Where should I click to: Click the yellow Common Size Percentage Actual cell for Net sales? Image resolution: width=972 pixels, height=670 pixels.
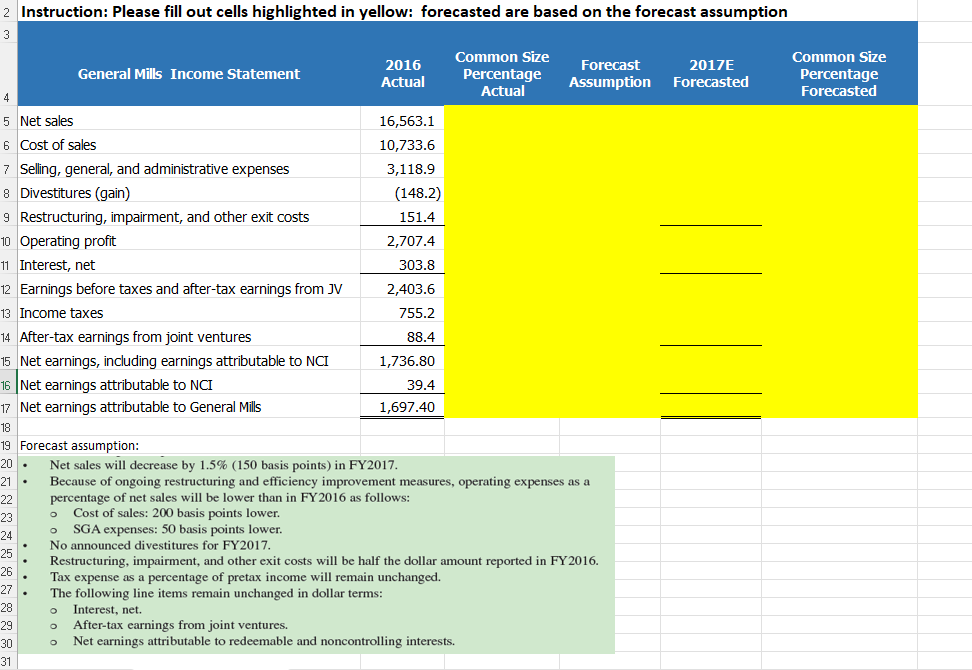pyautogui.click(x=502, y=120)
